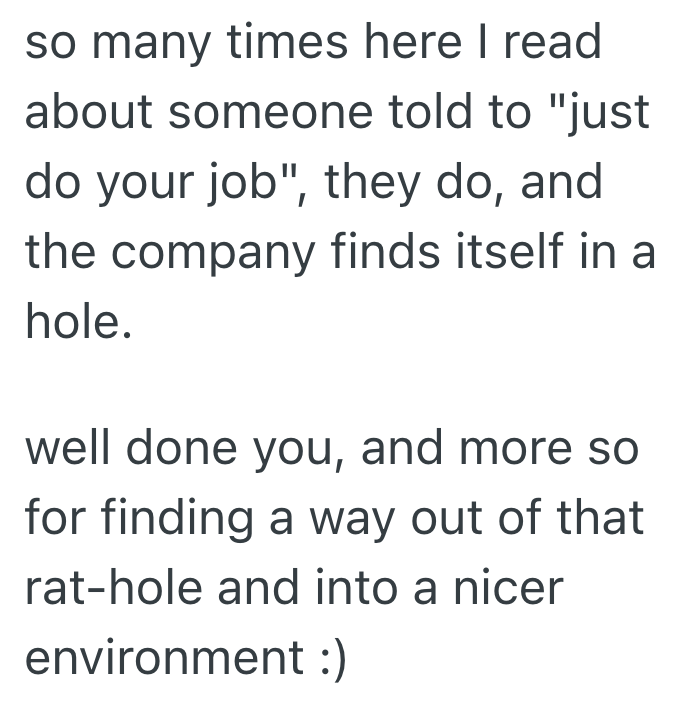Click the word "about" starting the second line

point(86,116)
